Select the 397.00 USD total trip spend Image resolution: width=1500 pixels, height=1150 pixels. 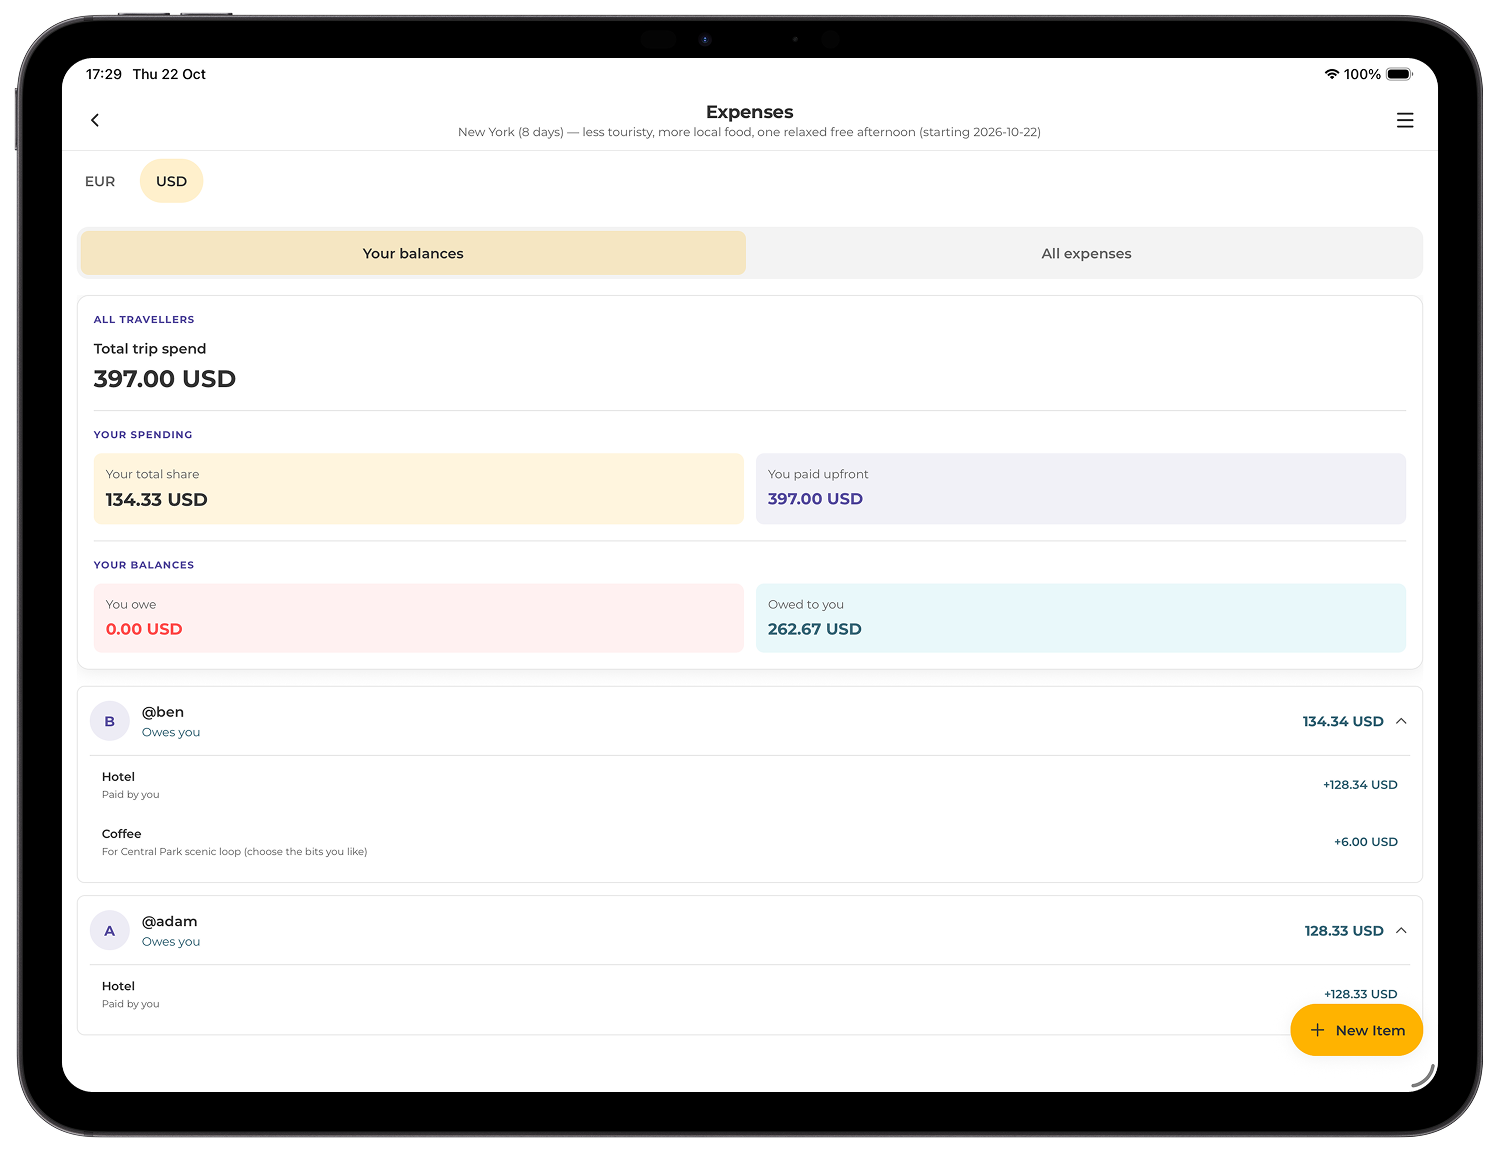pos(165,379)
